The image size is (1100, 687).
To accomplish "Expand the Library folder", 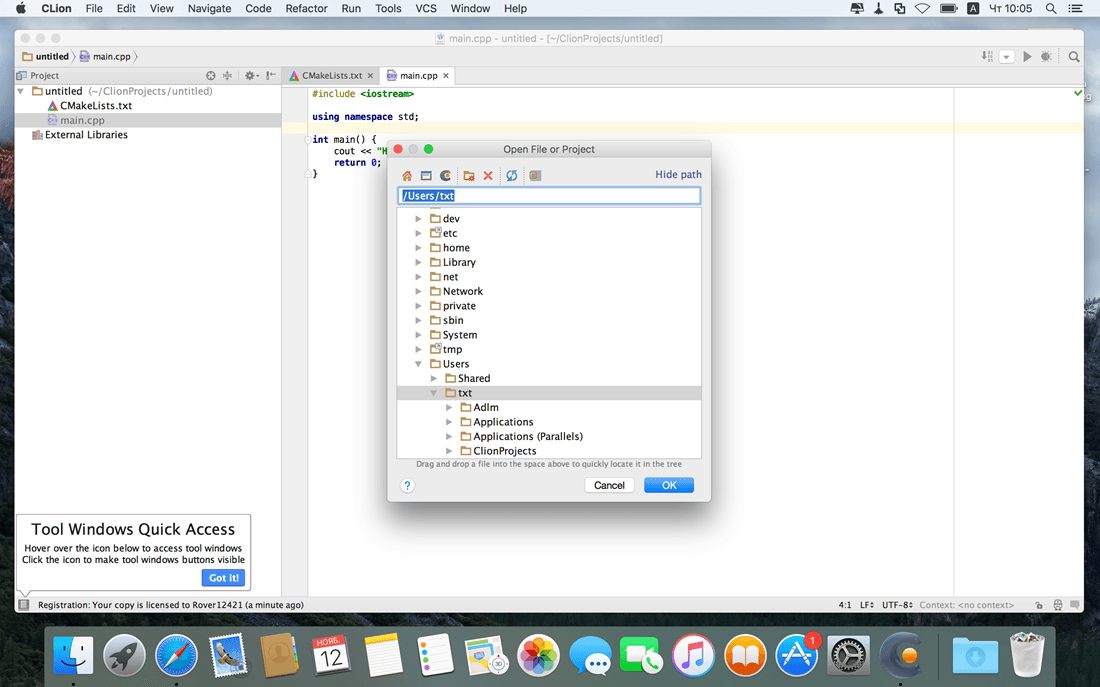I will [x=419, y=262].
